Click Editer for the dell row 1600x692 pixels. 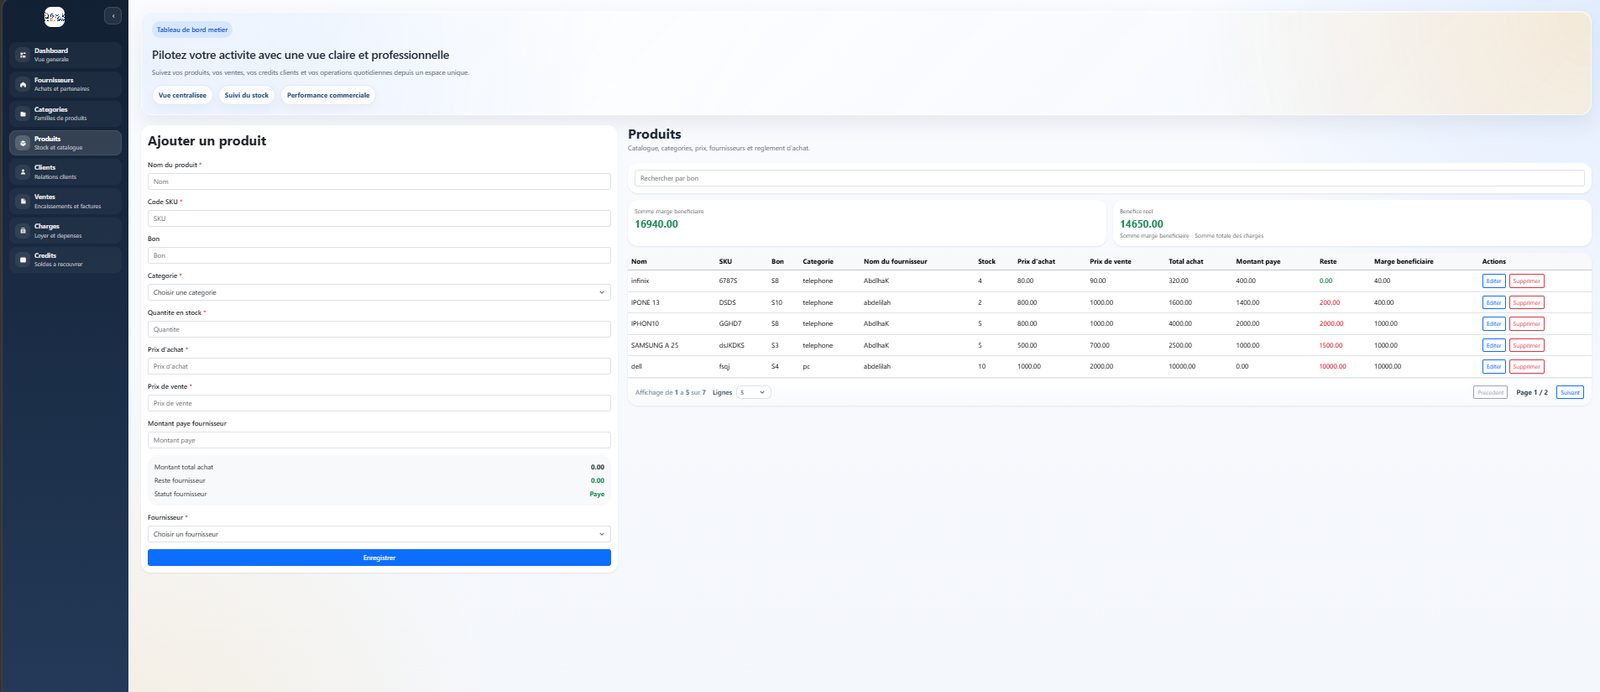click(1493, 367)
